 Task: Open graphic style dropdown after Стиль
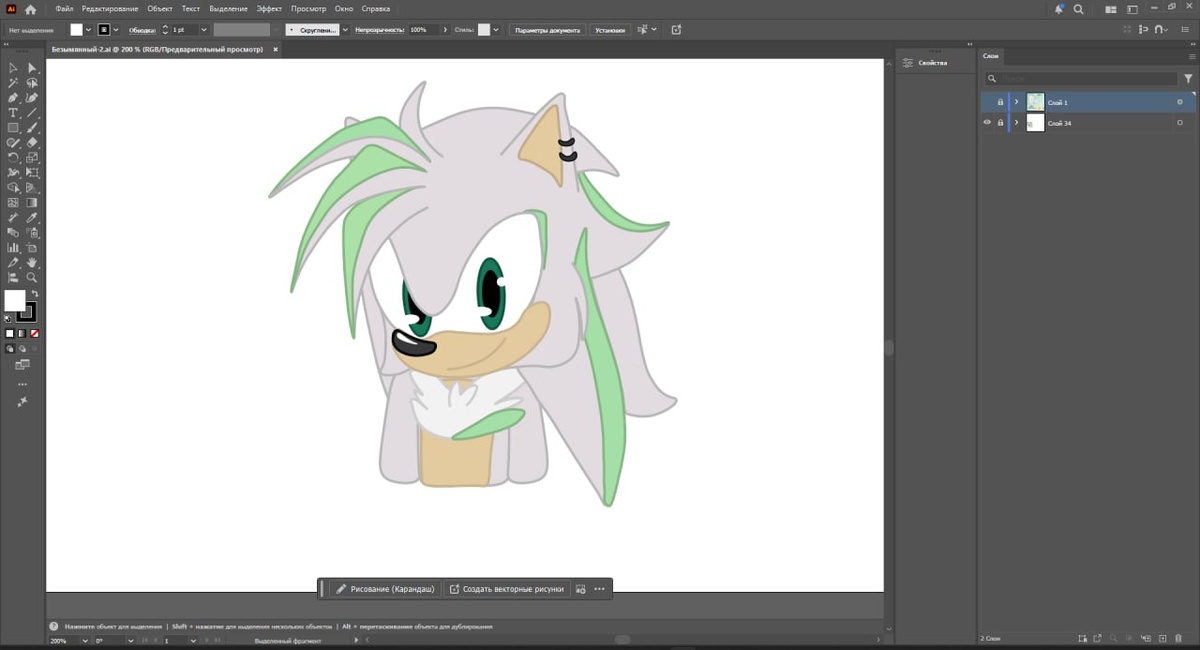497,30
